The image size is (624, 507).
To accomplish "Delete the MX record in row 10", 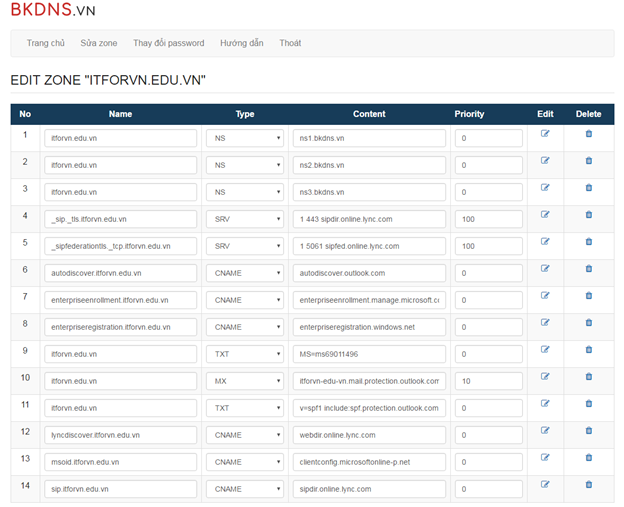I will (x=588, y=377).
